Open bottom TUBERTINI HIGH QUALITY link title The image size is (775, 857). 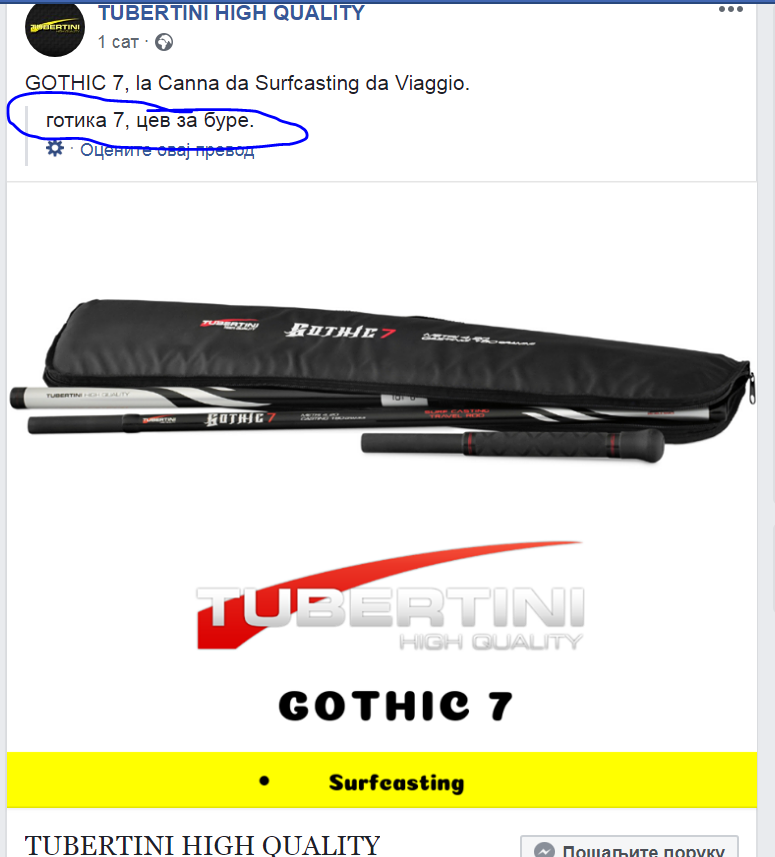click(x=202, y=845)
